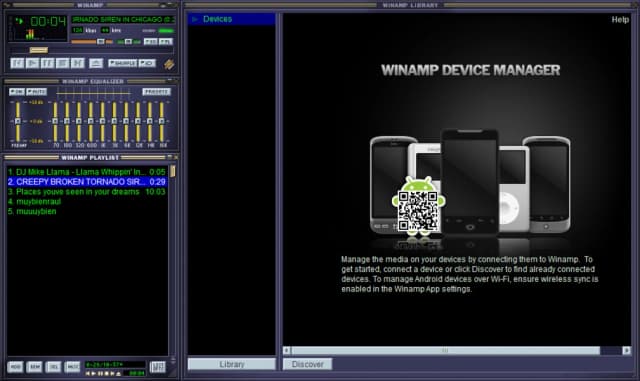Screen dimensions: 640x381
Task: Select Places youve seen in your dreams
Action: [87, 192]
